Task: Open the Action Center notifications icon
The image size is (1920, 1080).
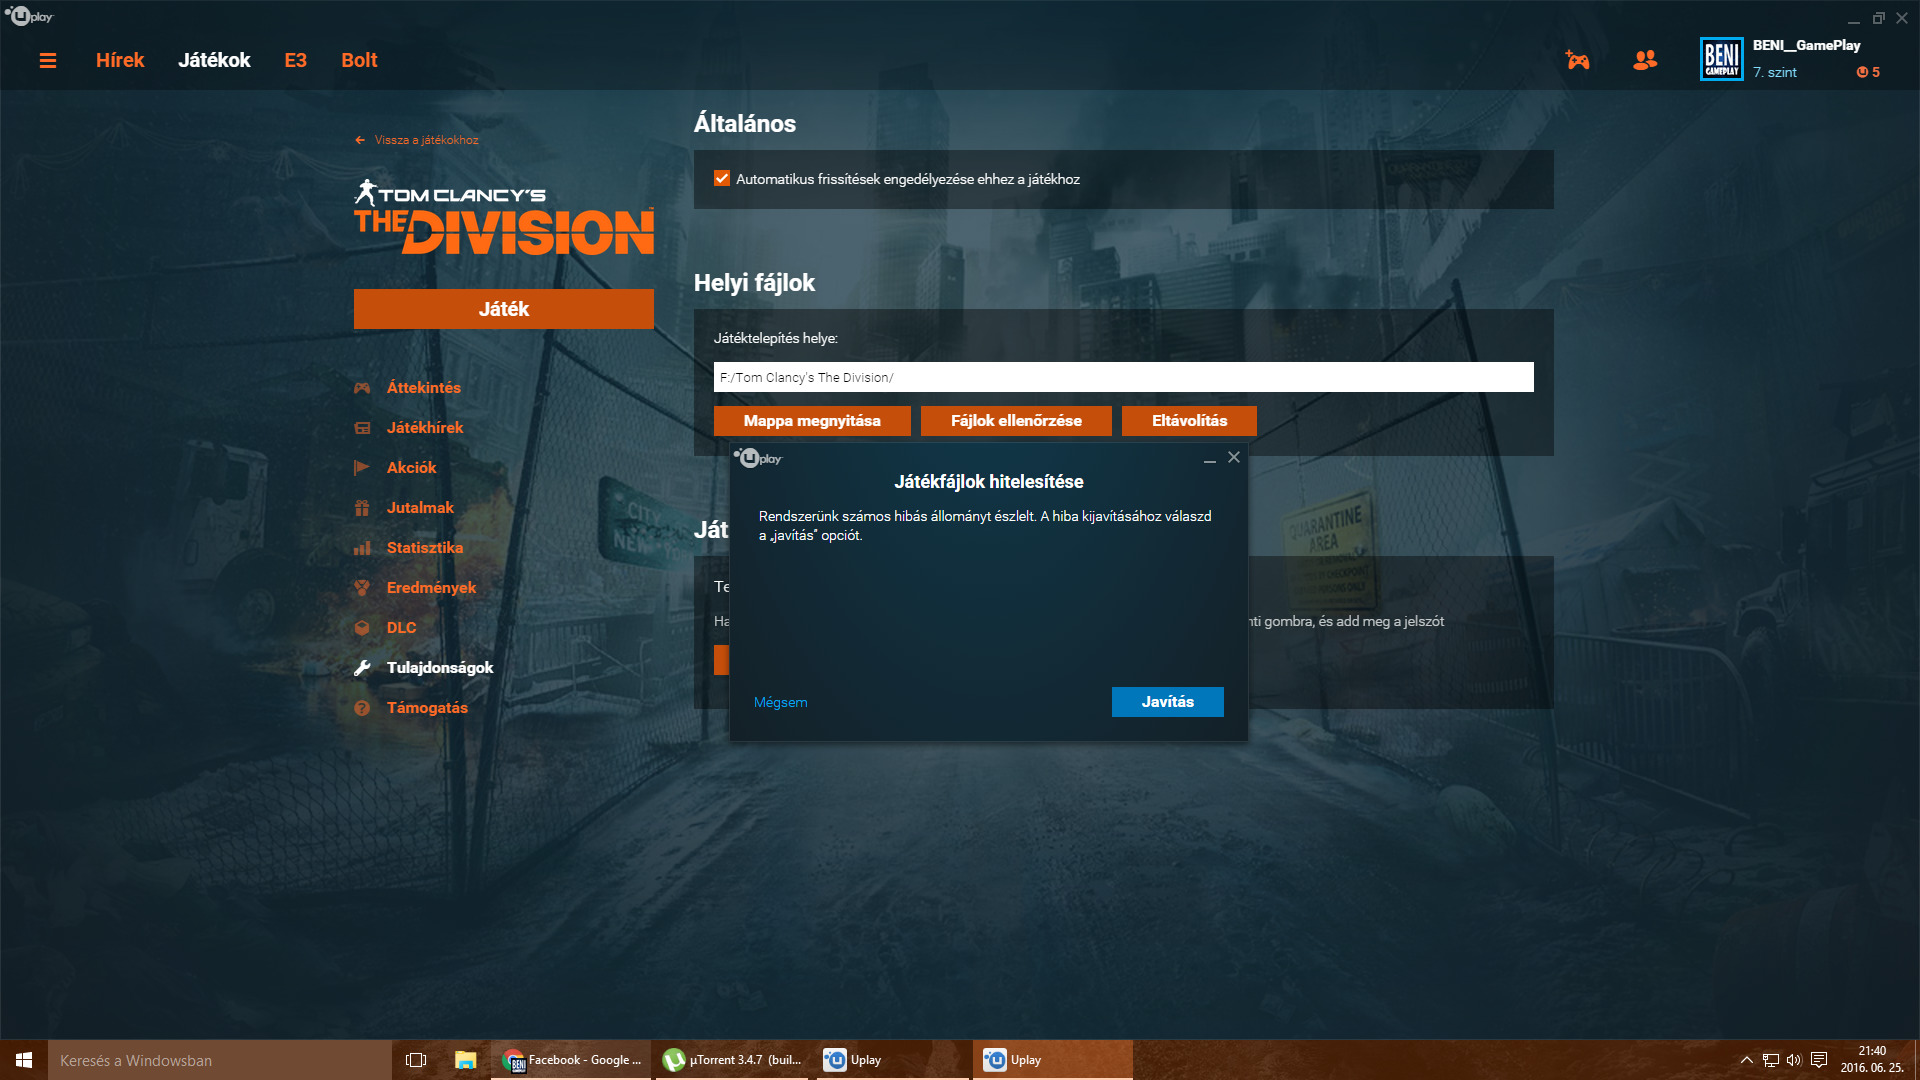Action: (1819, 1060)
